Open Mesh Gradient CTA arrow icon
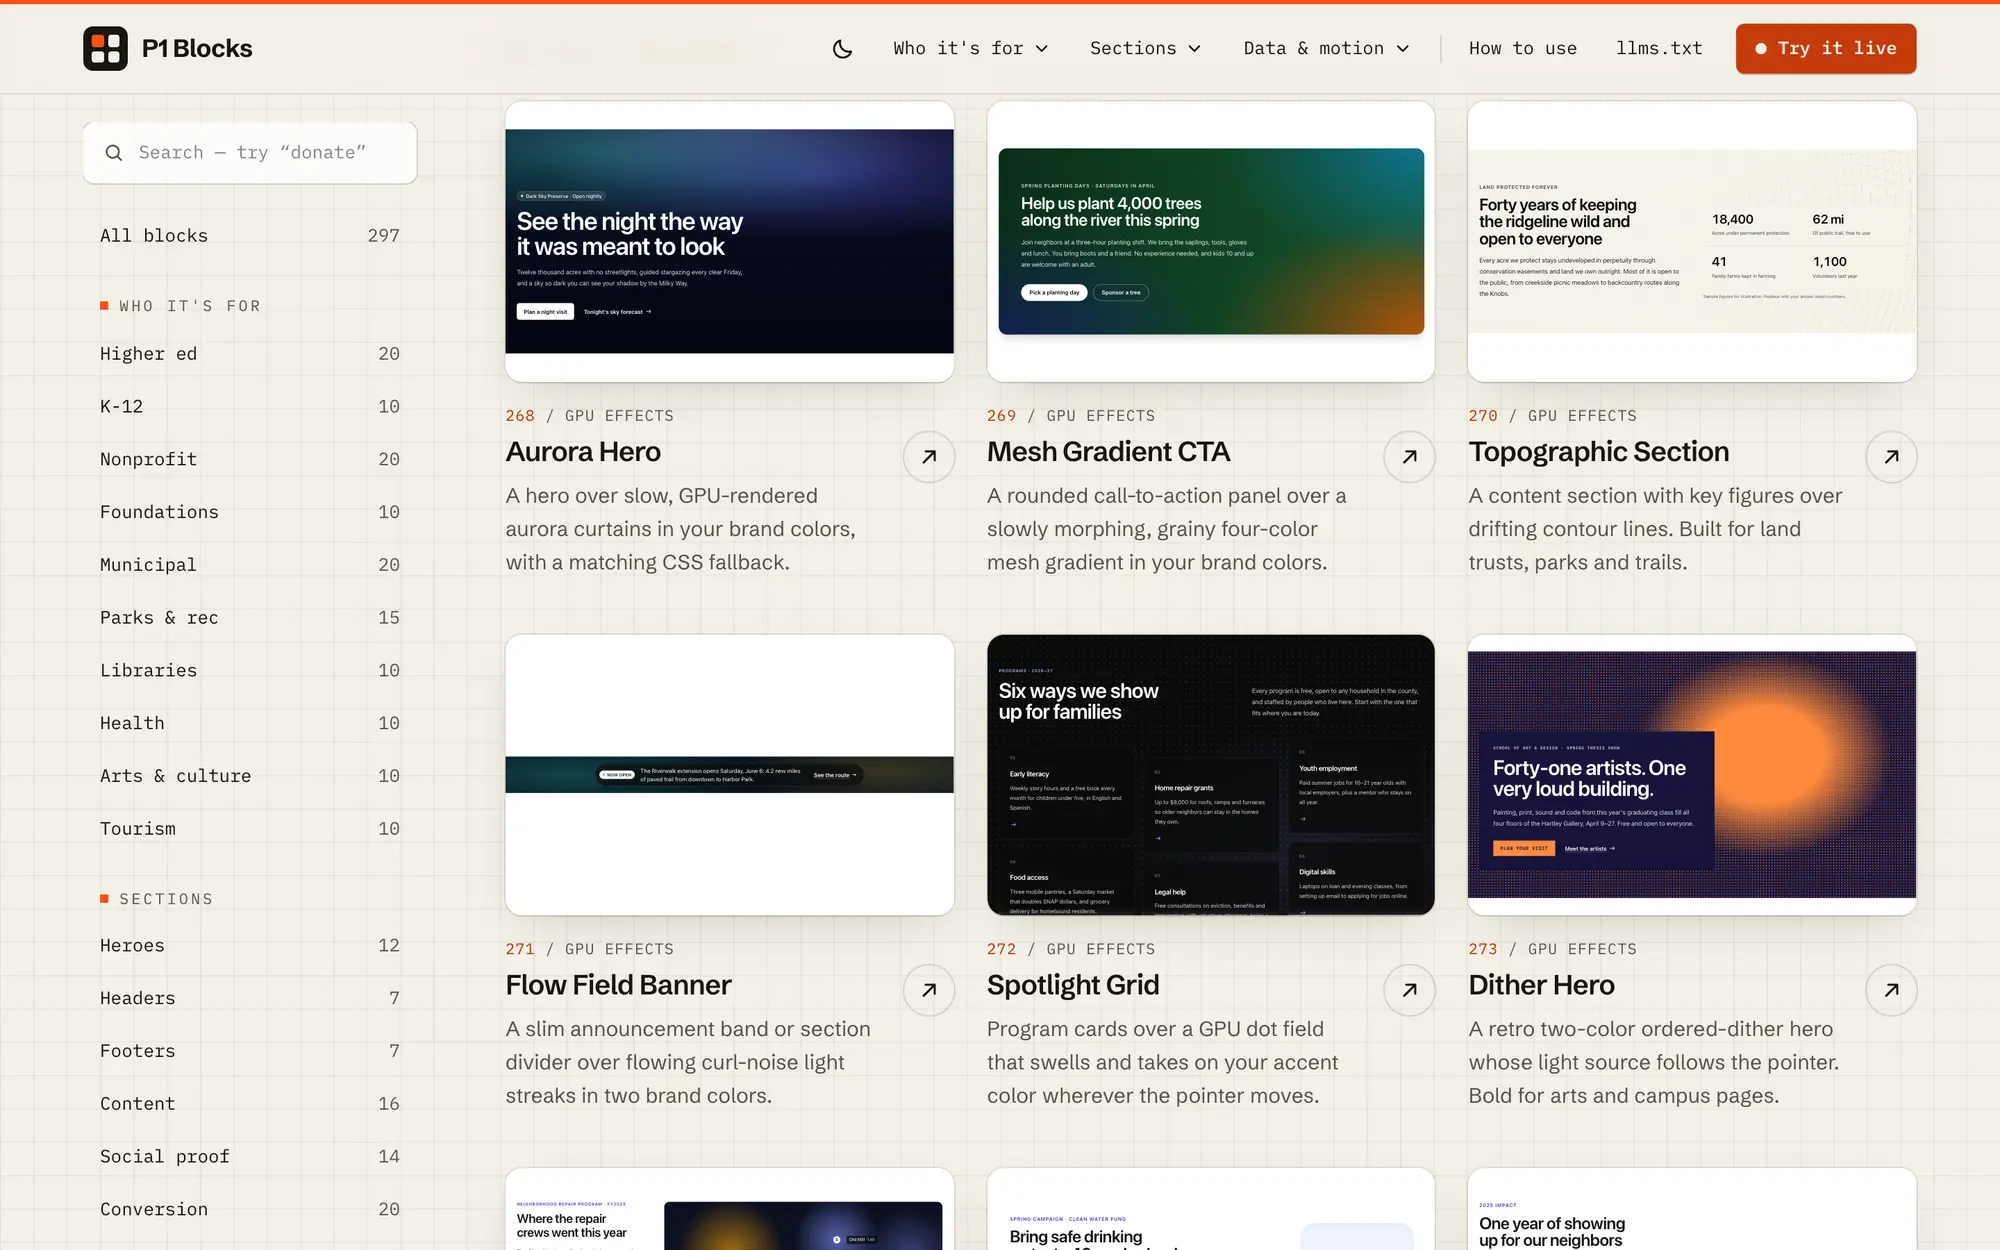The image size is (2000, 1250). click(x=1410, y=457)
